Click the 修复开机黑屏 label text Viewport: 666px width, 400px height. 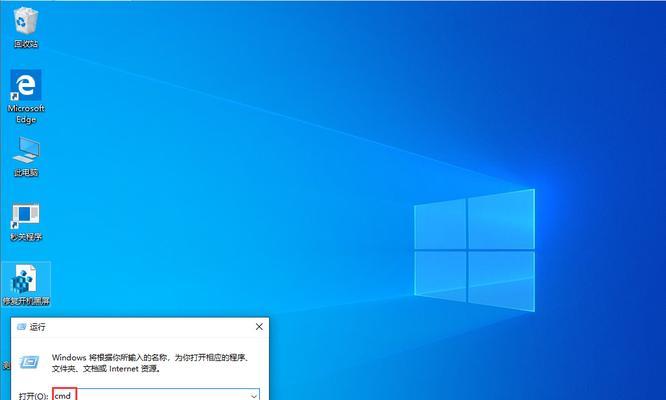(26, 301)
